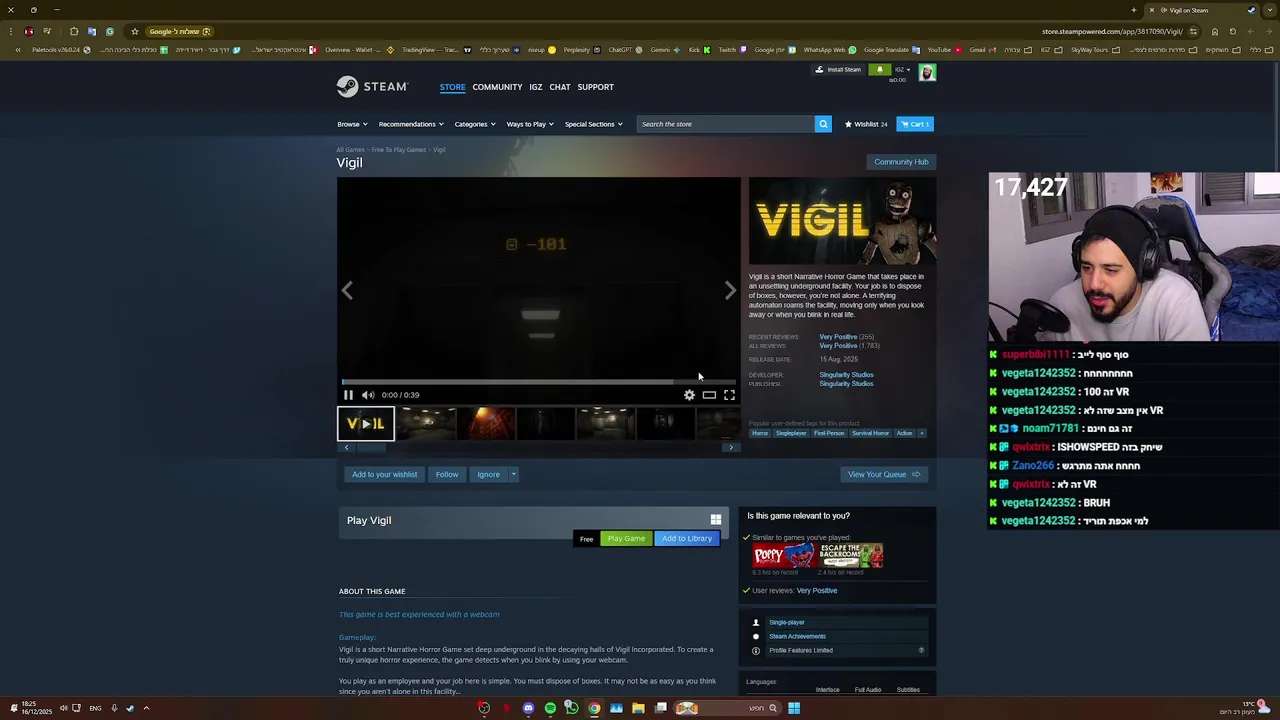This screenshot has height=720, width=1280.
Task: Toggle theater mode on video player
Action: click(x=709, y=395)
